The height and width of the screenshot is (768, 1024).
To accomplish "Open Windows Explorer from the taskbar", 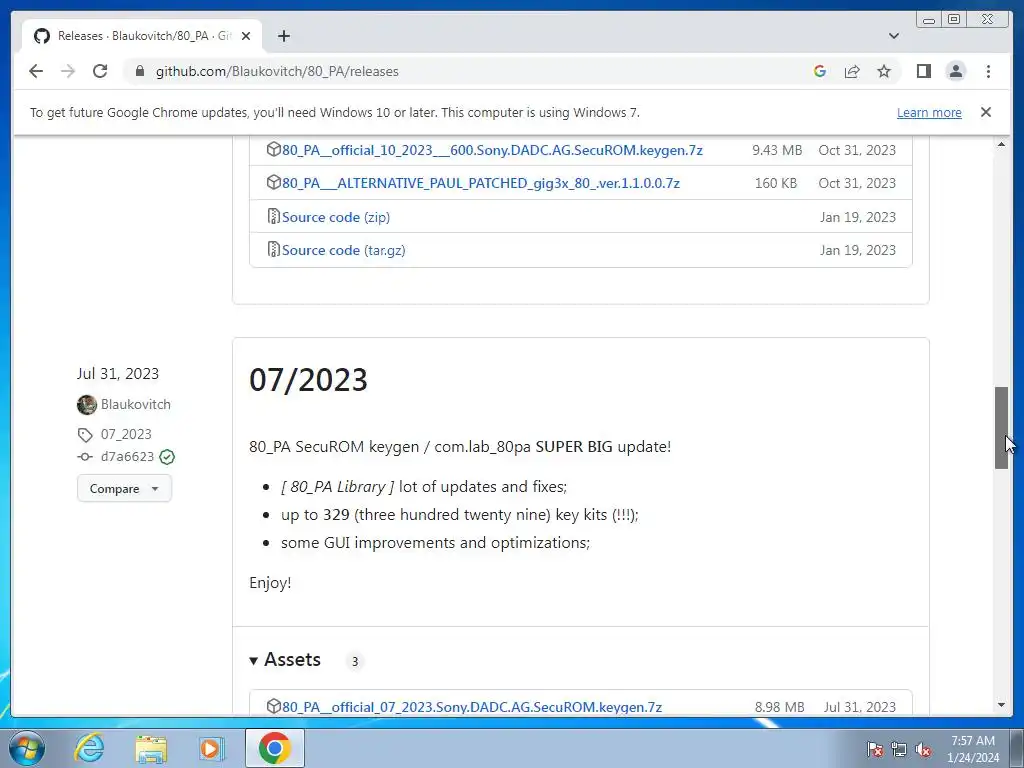I will (x=151, y=748).
